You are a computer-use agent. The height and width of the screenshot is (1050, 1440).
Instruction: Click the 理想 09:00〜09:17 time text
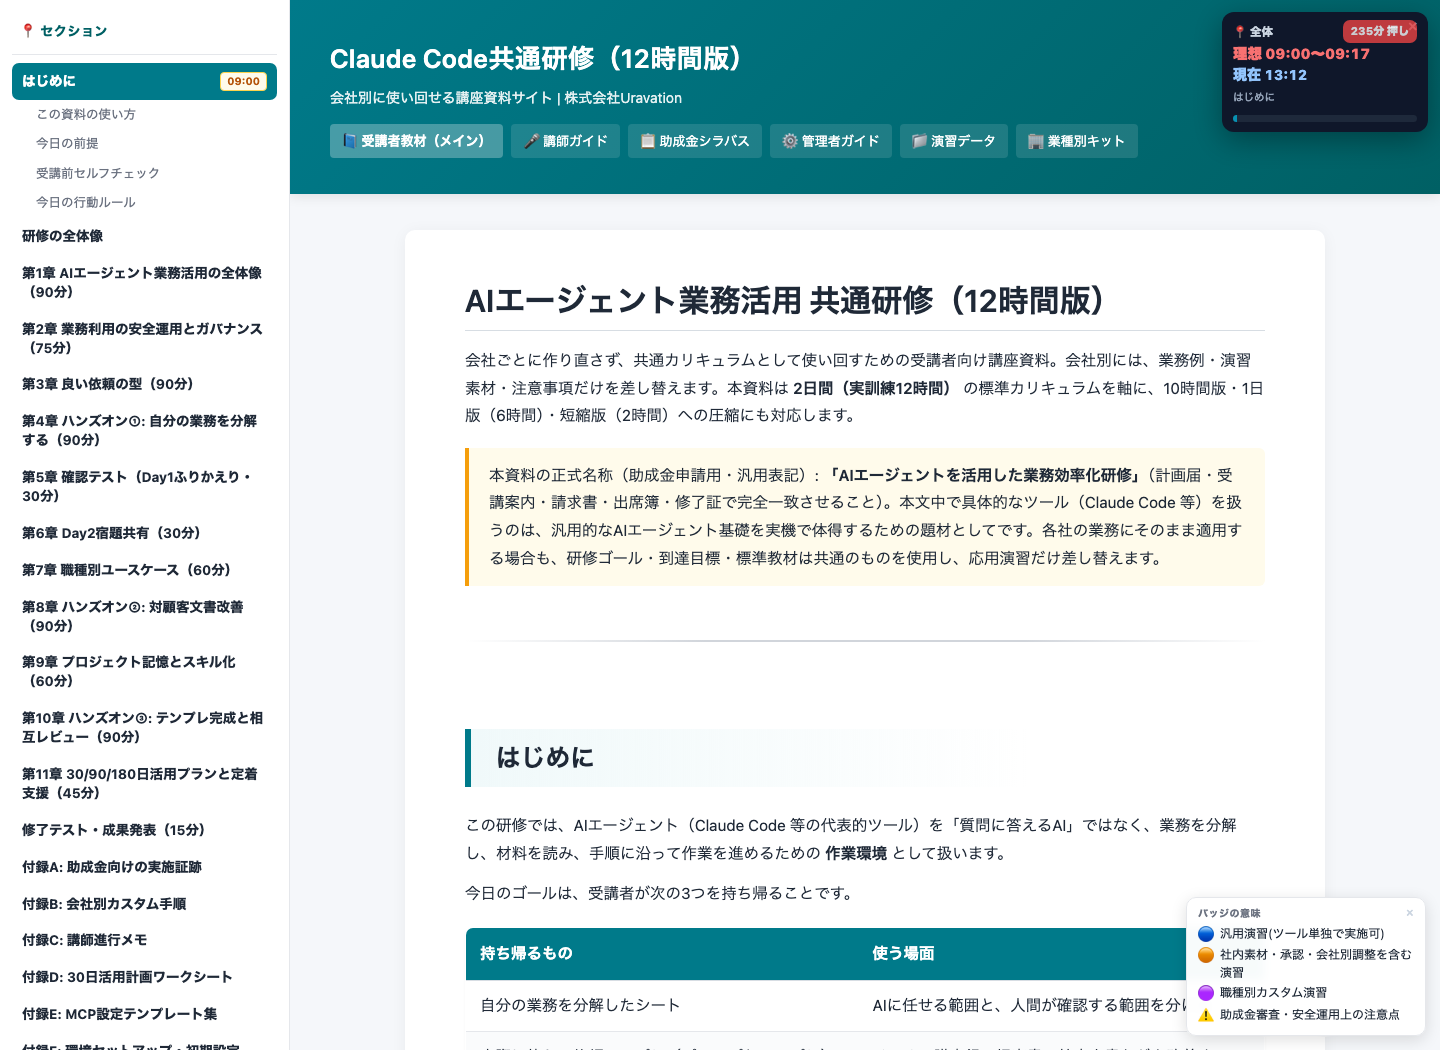(x=1301, y=54)
